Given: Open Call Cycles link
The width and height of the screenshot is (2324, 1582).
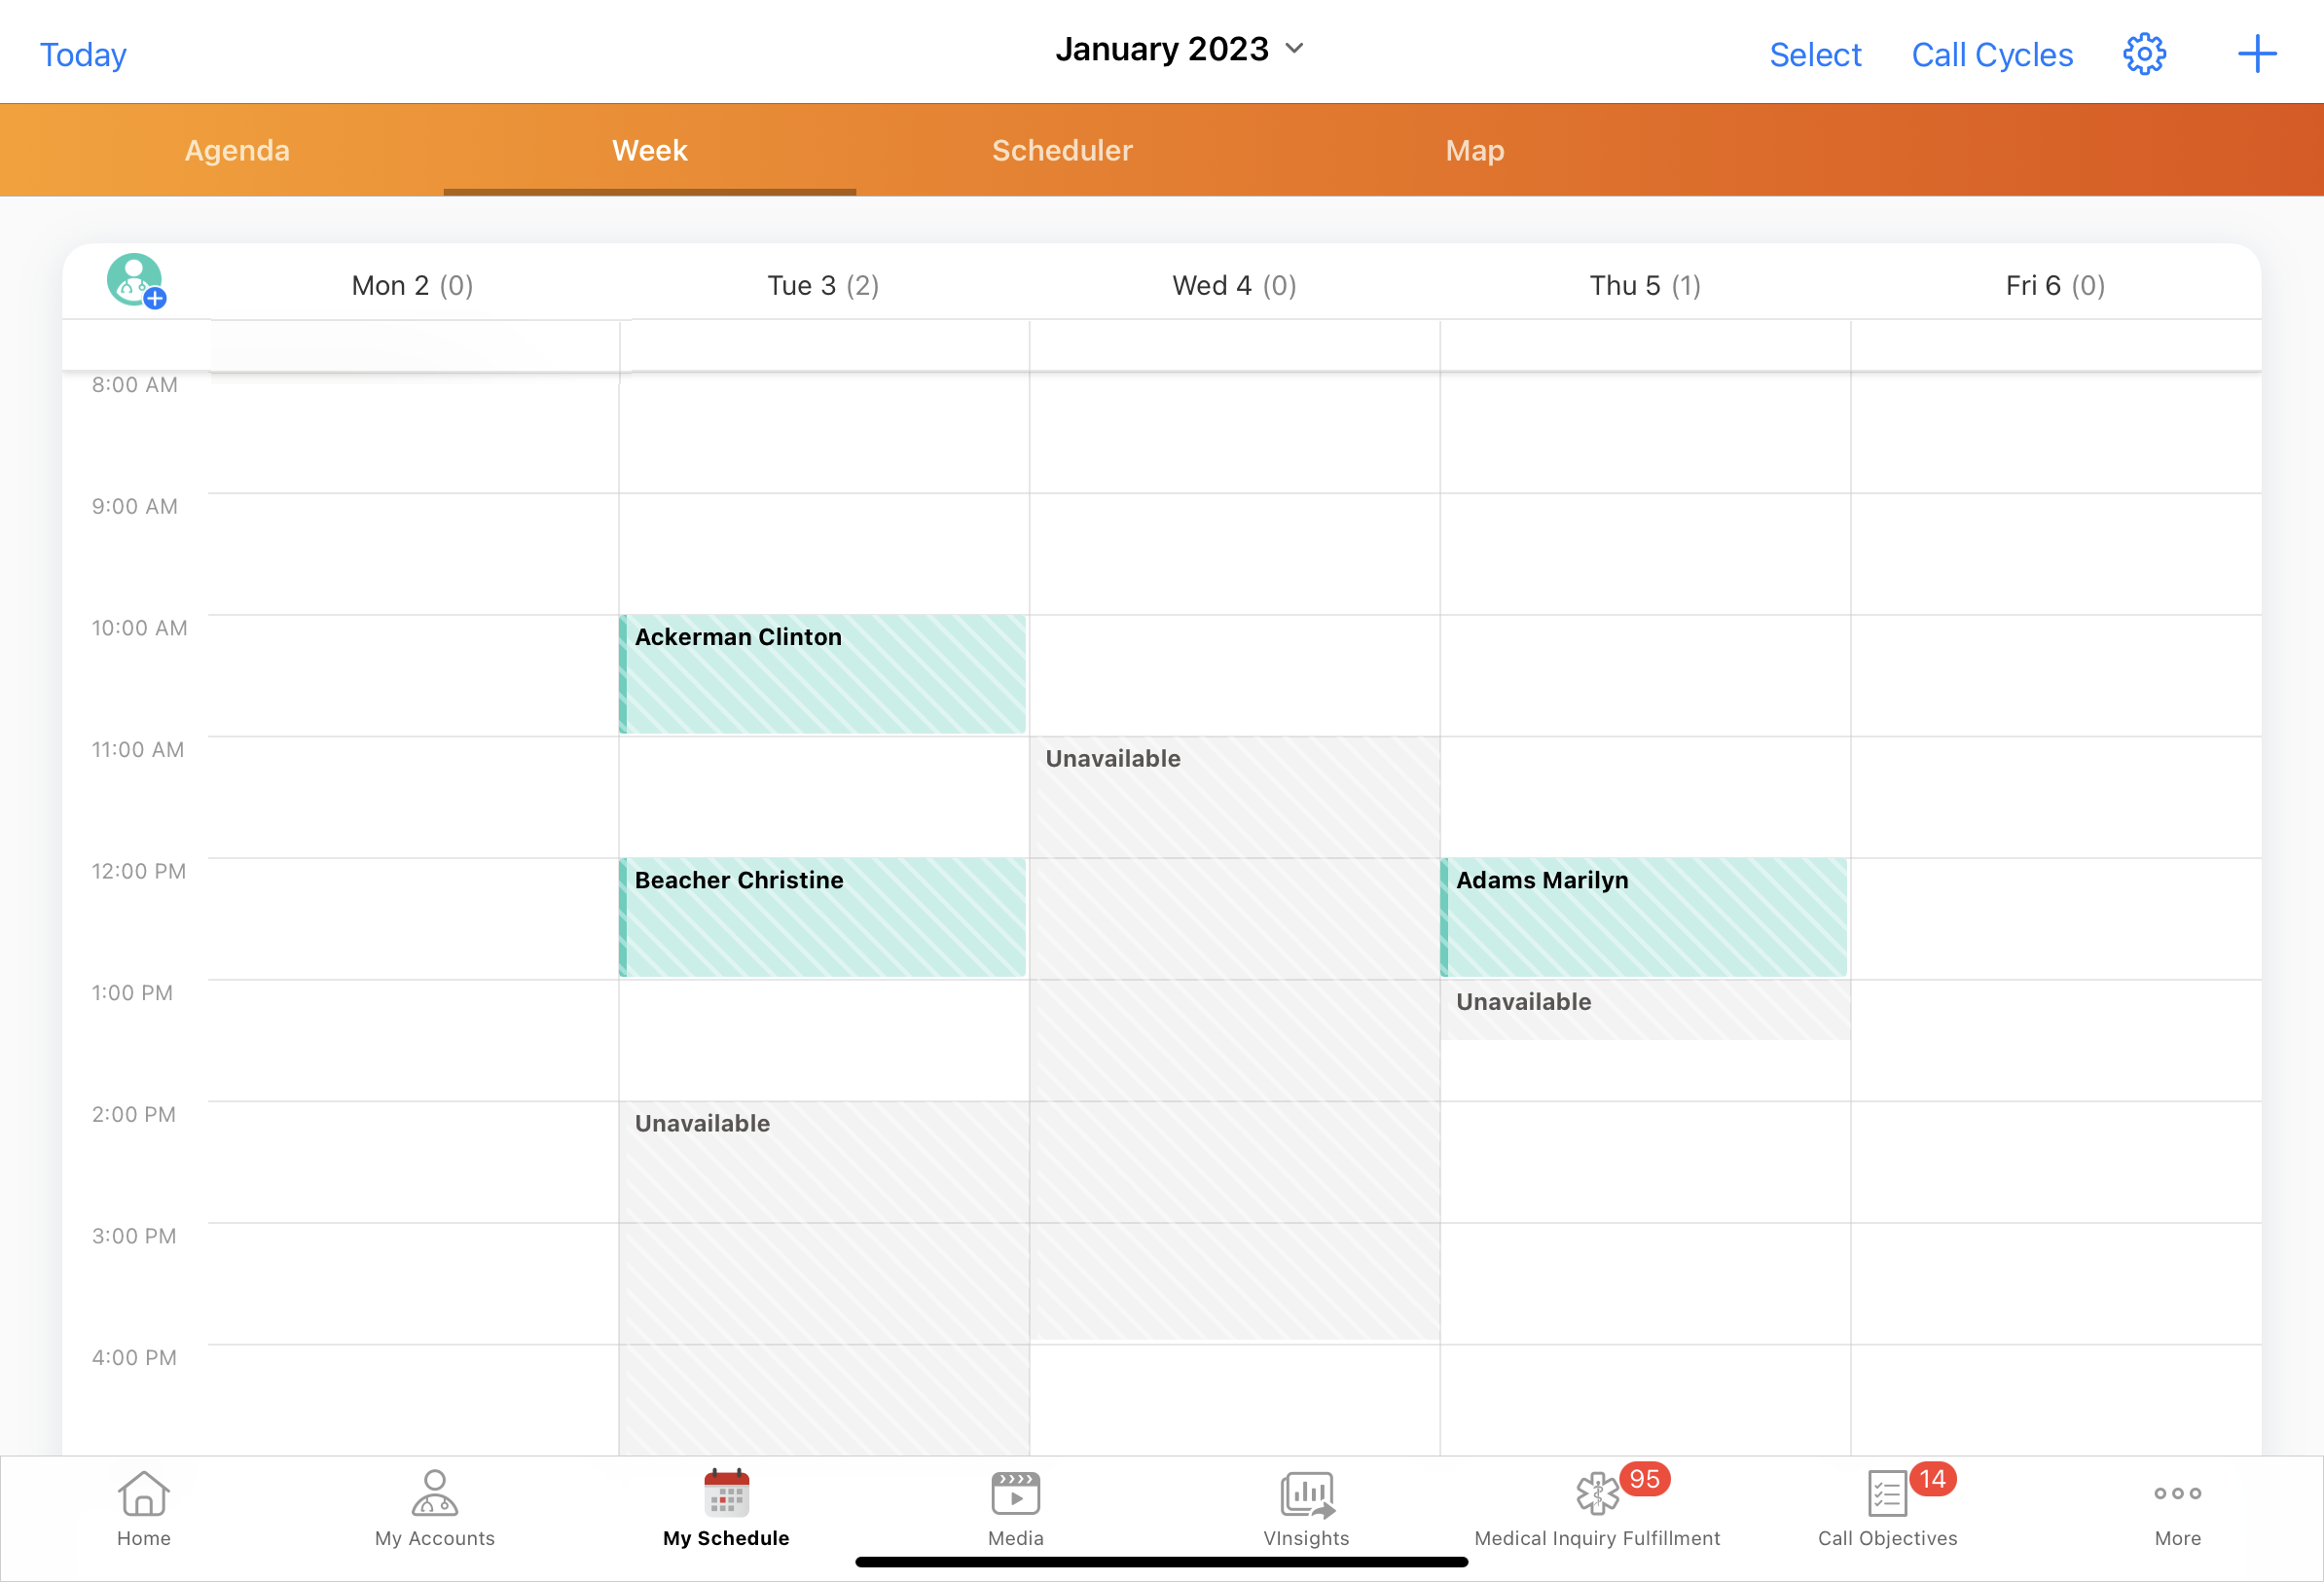Looking at the screenshot, I should [x=1991, y=54].
